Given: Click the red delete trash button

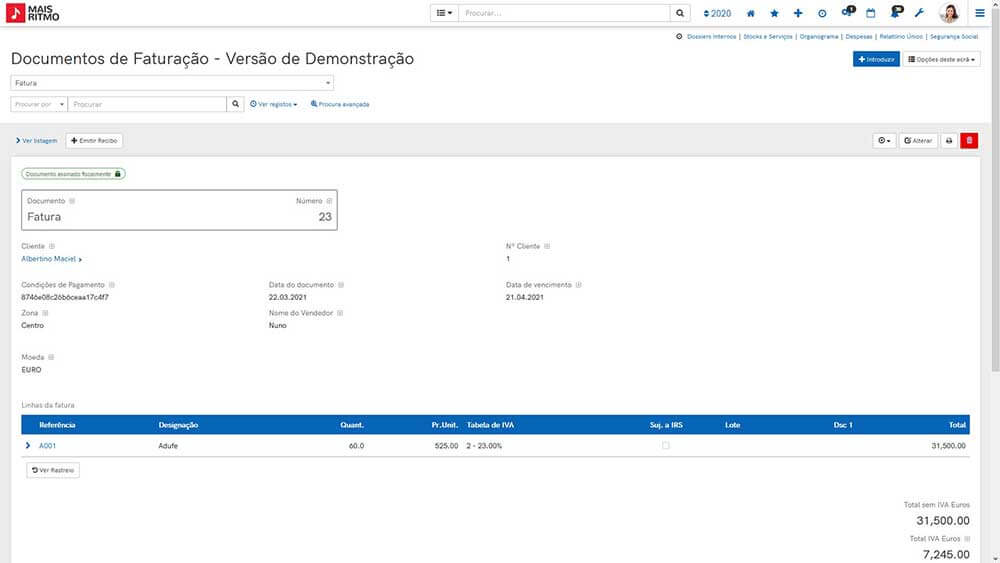Looking at the screenshot, I should point(969,141).
